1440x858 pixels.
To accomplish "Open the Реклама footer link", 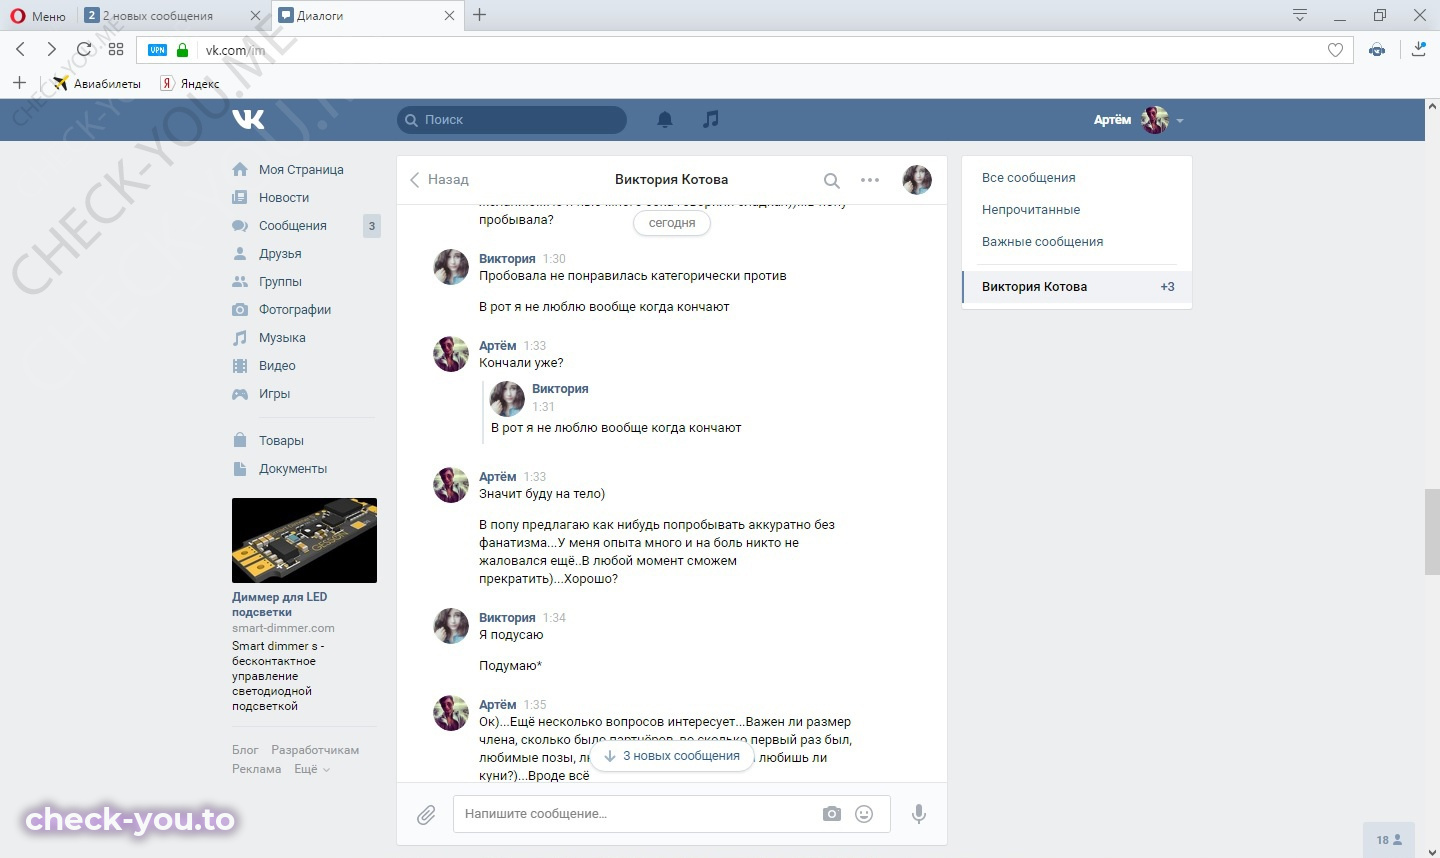I will pyautogui.click(x=256, y=769).
